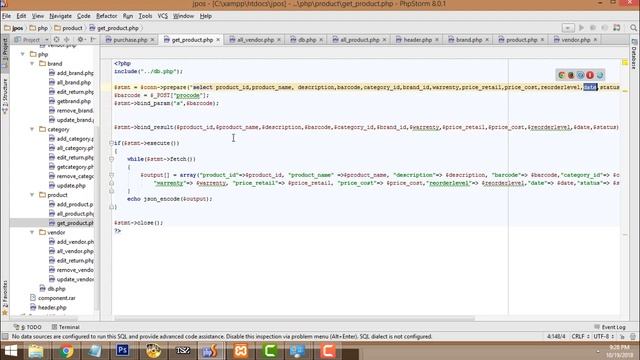Open CRLF line separator selector
Image resolution: width=640 pixels, height=360 pixels.
580,336
